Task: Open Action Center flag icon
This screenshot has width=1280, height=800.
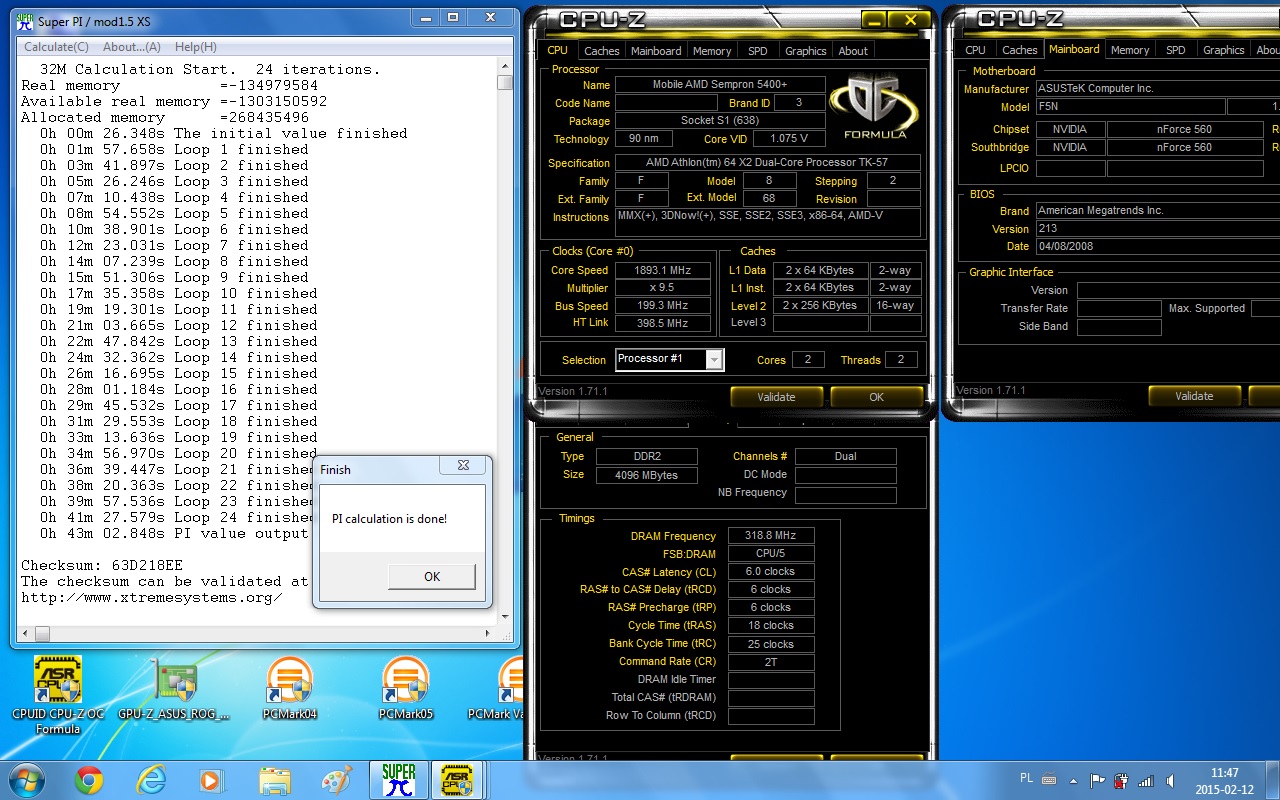Action: pos(1099,780)
